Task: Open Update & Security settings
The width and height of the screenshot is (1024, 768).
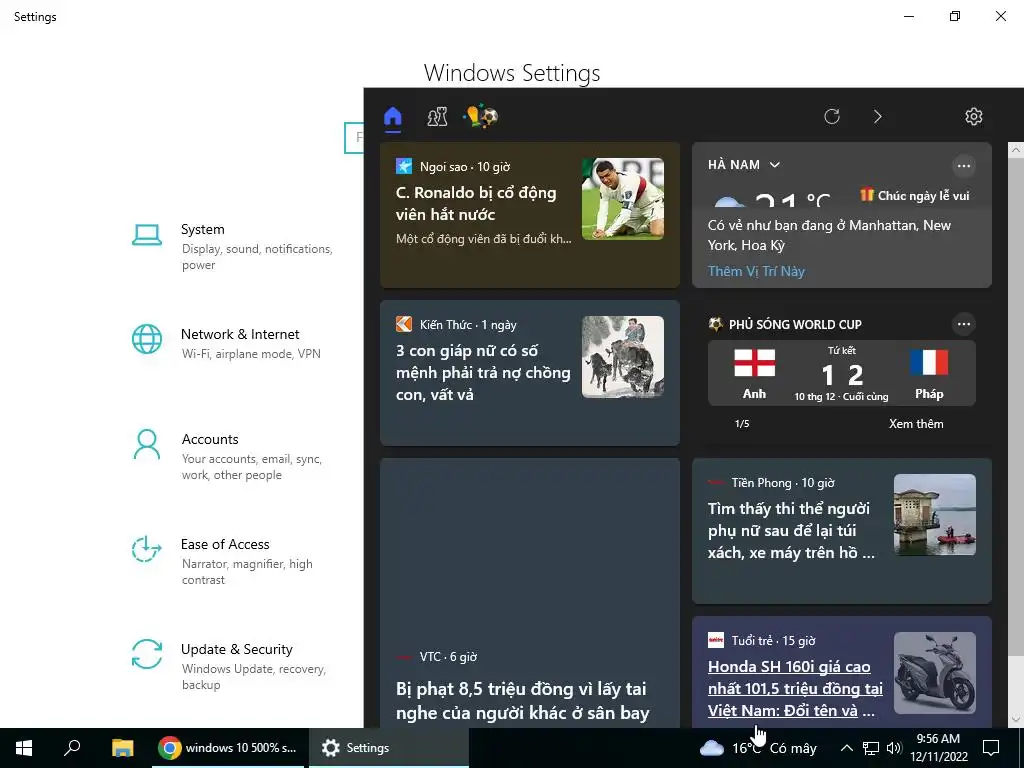Action: click(233, 666)
